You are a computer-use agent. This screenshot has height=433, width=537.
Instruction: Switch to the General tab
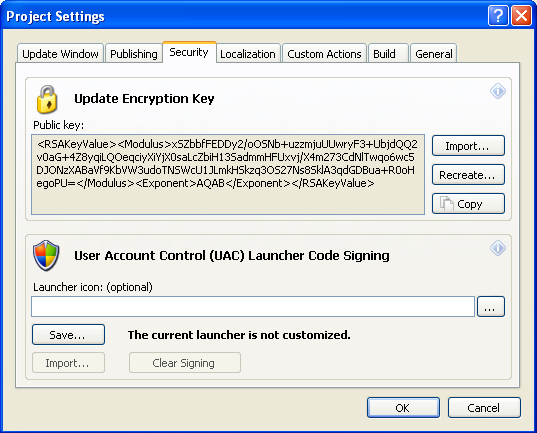coord(434,54)
